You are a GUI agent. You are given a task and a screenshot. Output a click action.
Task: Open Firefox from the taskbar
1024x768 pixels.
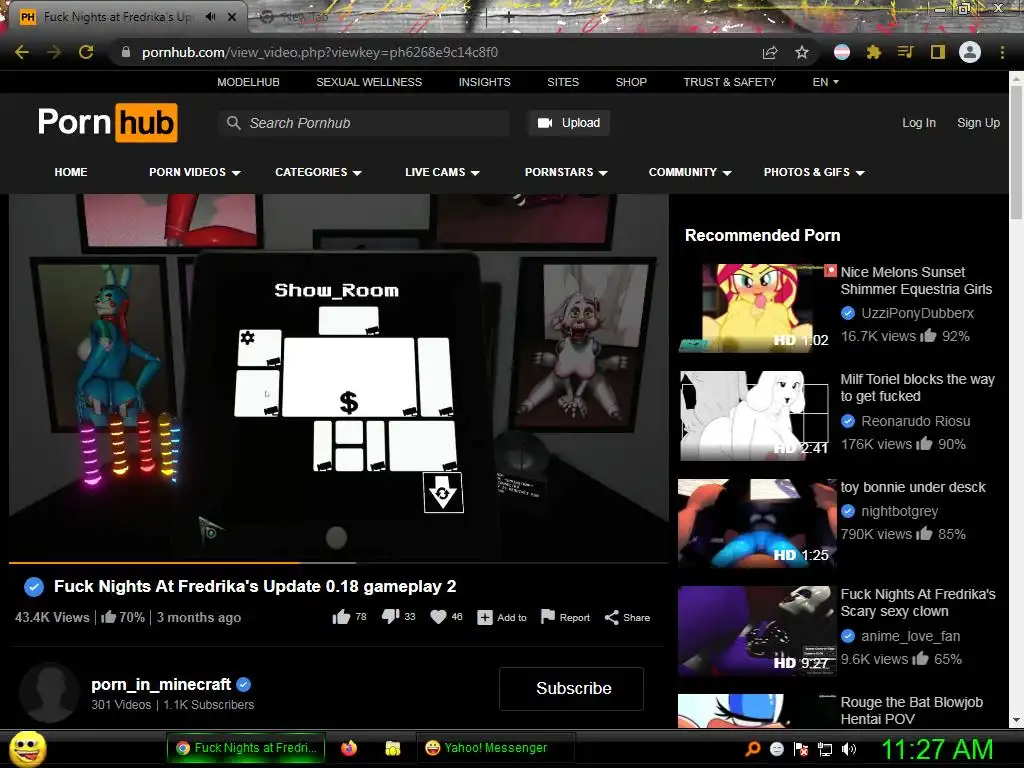[x=349, y=748]
